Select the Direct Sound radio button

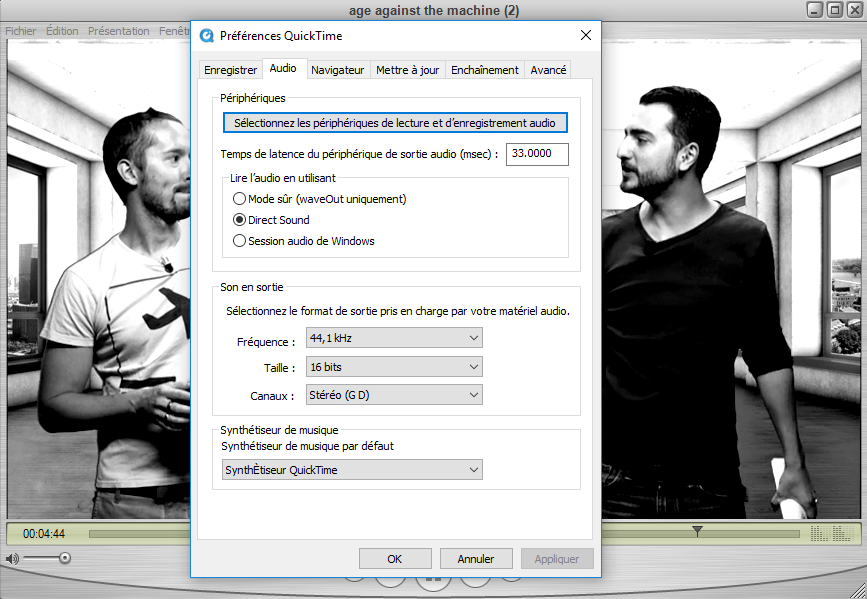(x=239, y=220)
